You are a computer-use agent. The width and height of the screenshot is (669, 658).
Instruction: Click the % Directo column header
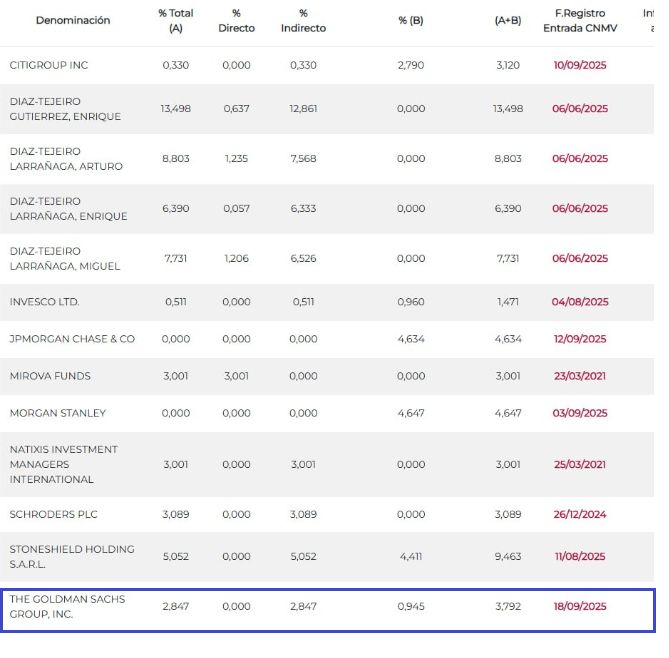point(236,21)
